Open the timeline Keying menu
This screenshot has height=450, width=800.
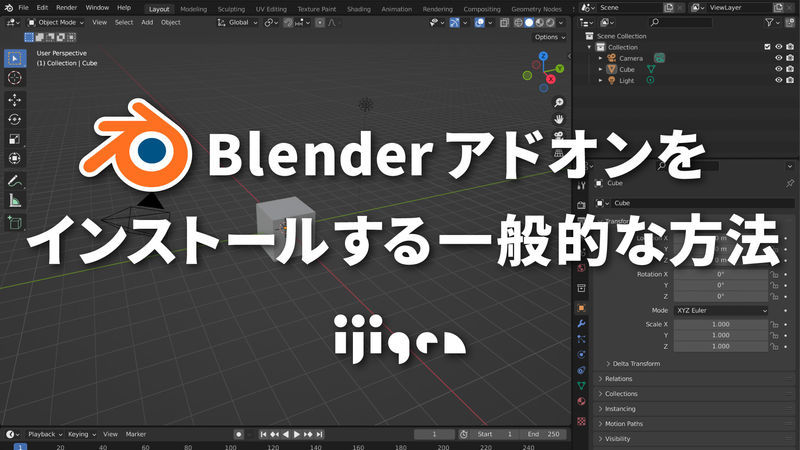tap(82, 434)
